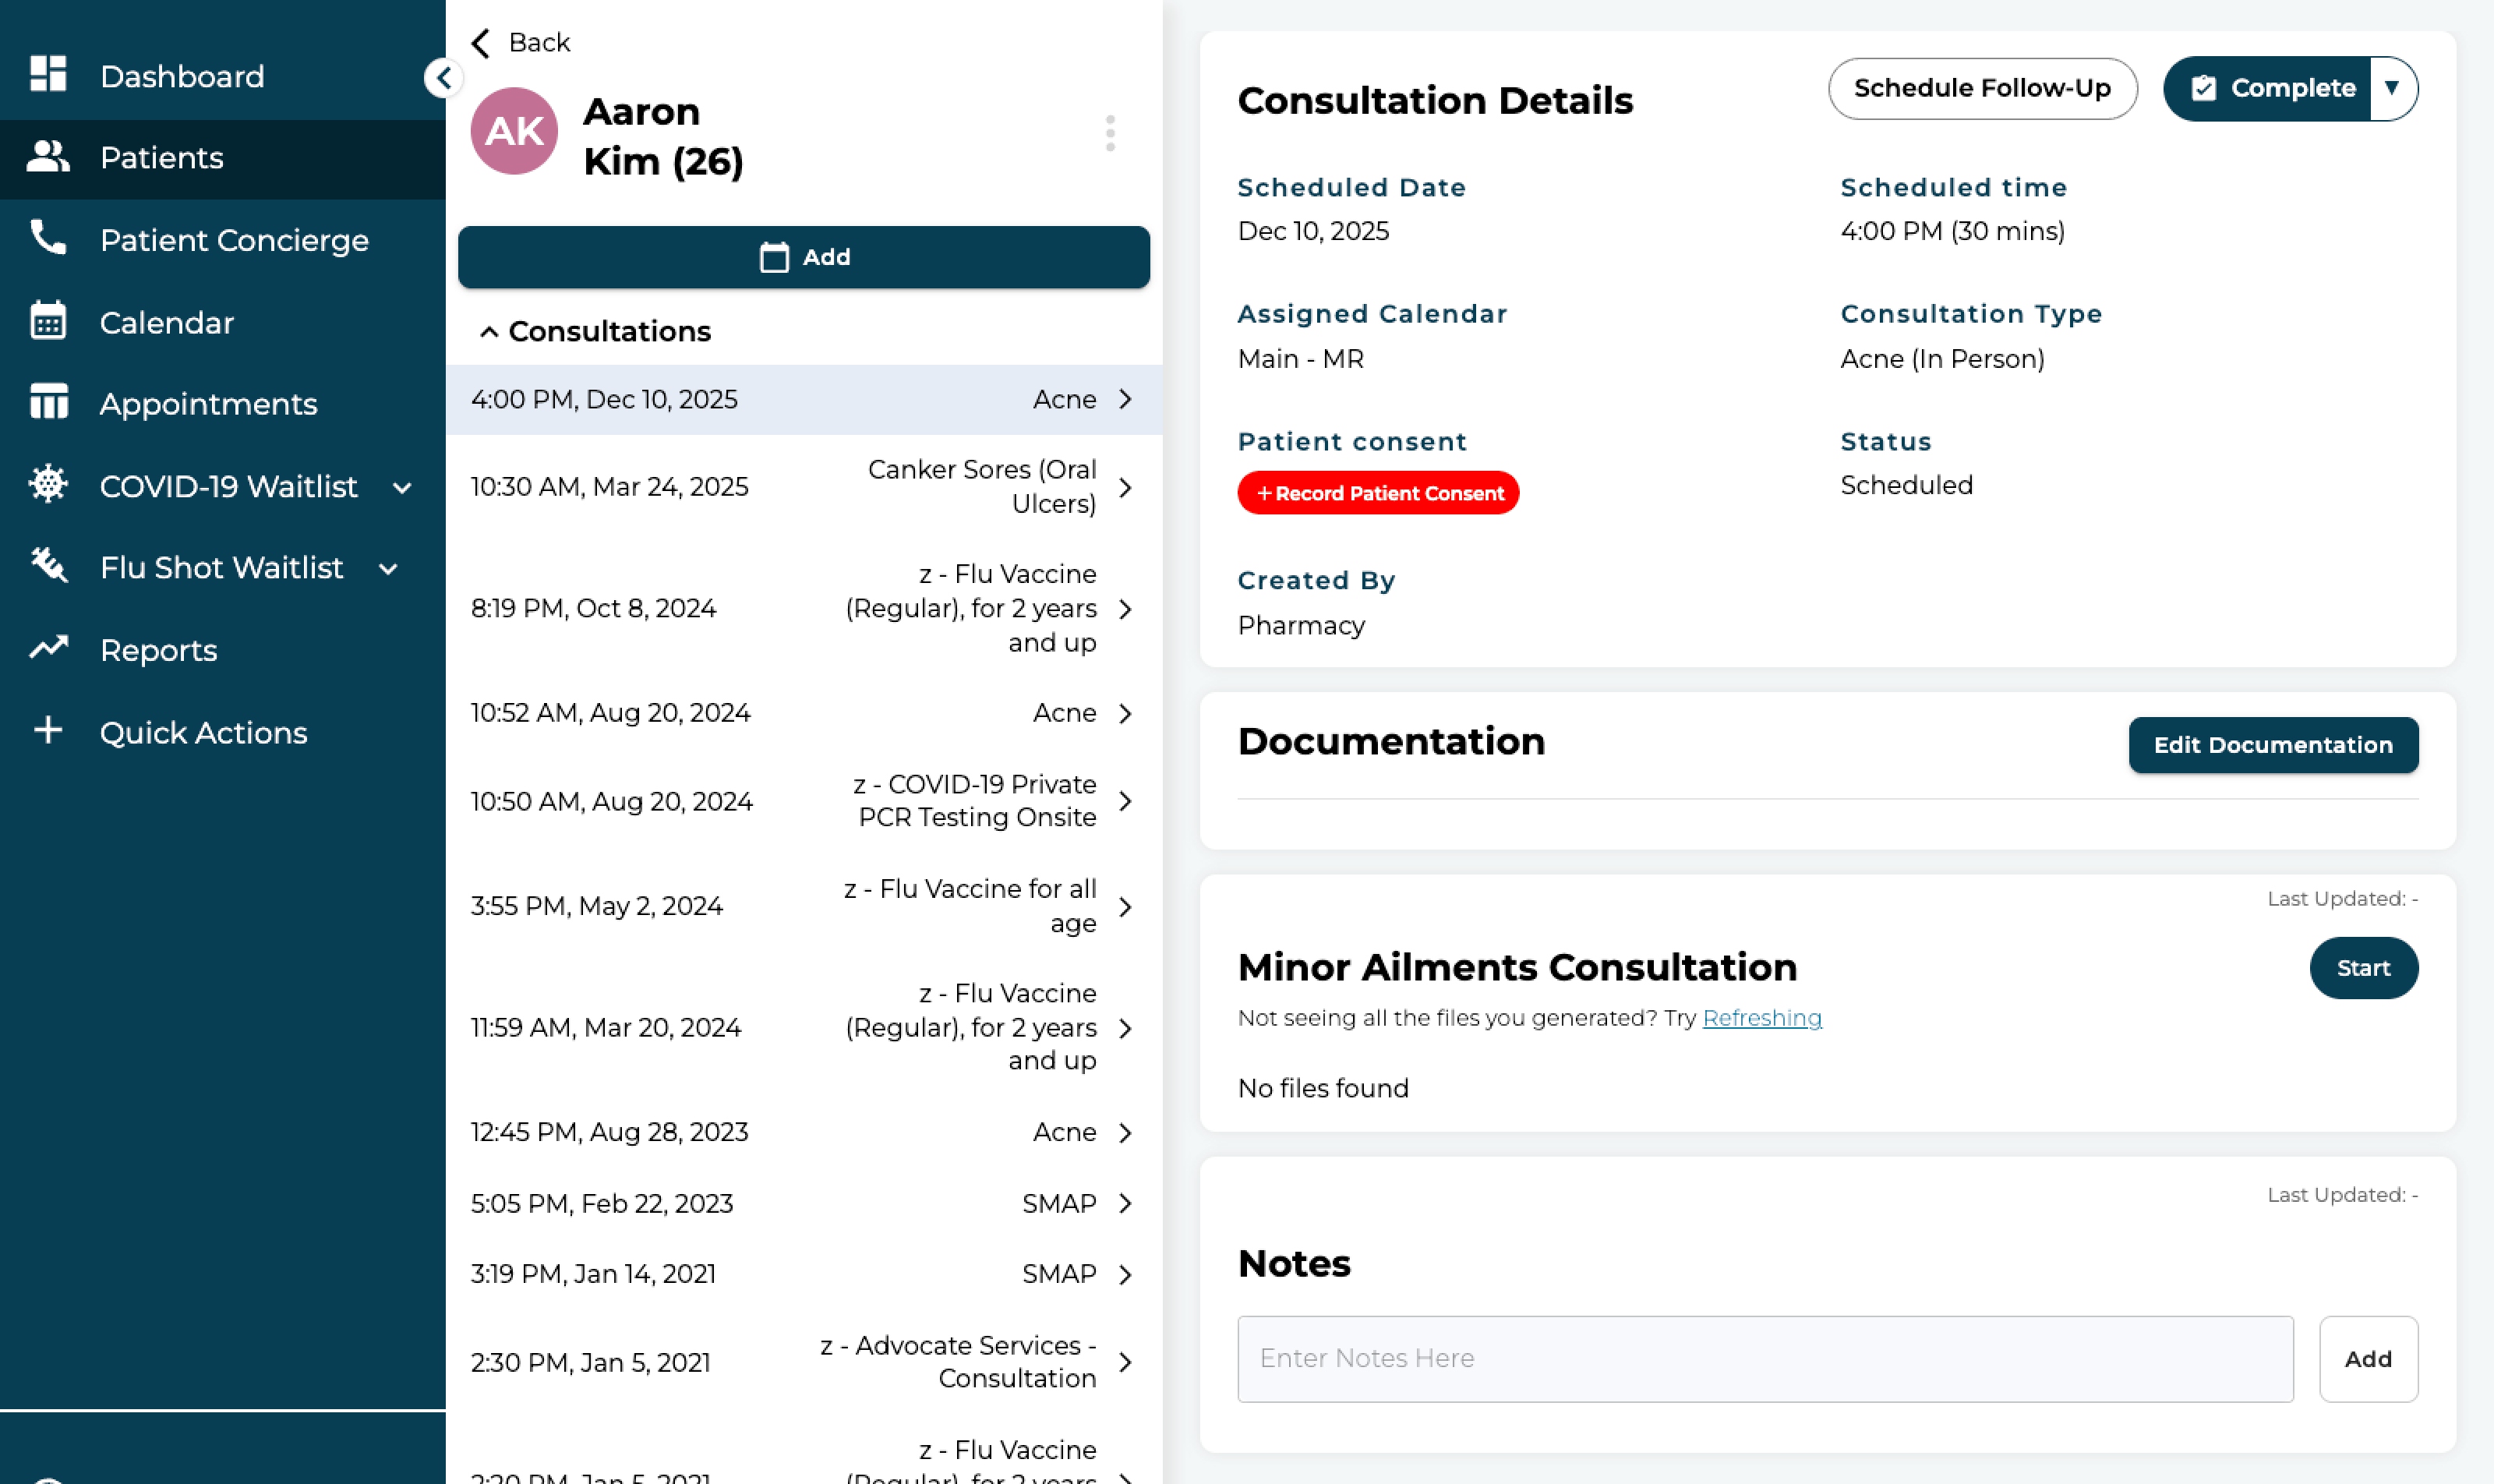Open the Calendar icon in sidebar
Viewport: 2494px width, 1484px height.
coord(48,321)
